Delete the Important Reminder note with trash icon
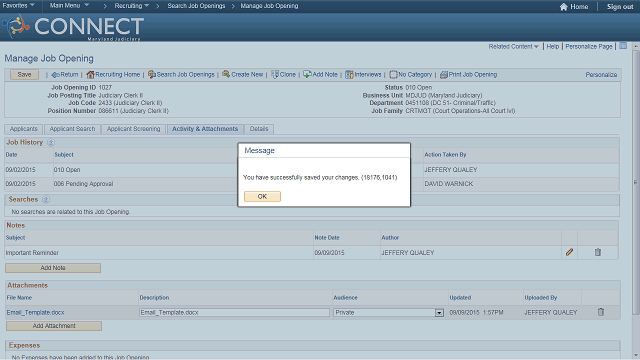 coord(598,252)
